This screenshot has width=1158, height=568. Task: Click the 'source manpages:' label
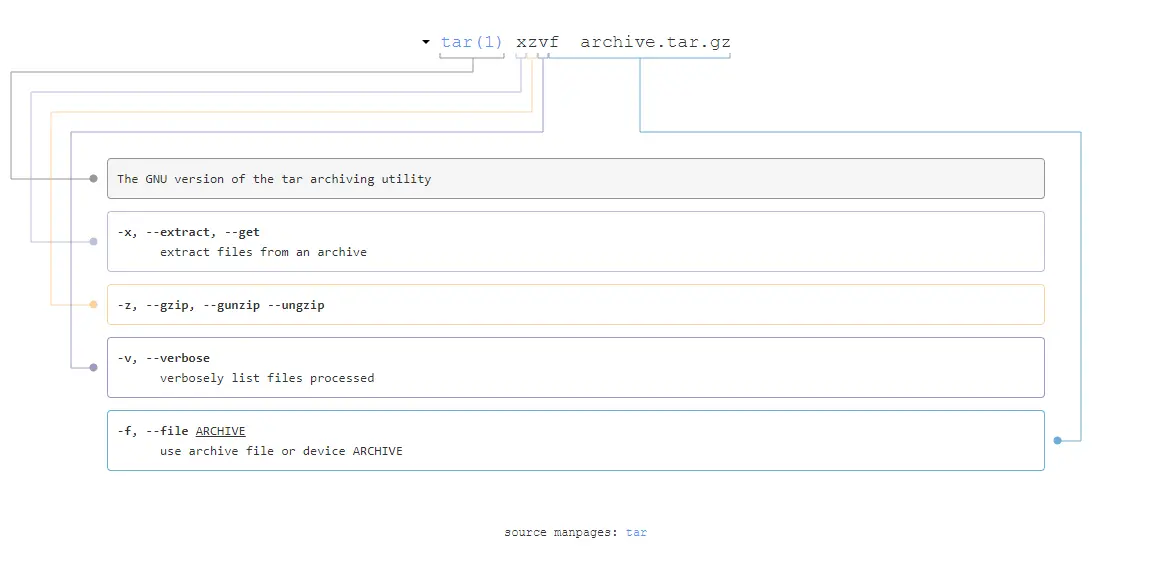[561, 533]
